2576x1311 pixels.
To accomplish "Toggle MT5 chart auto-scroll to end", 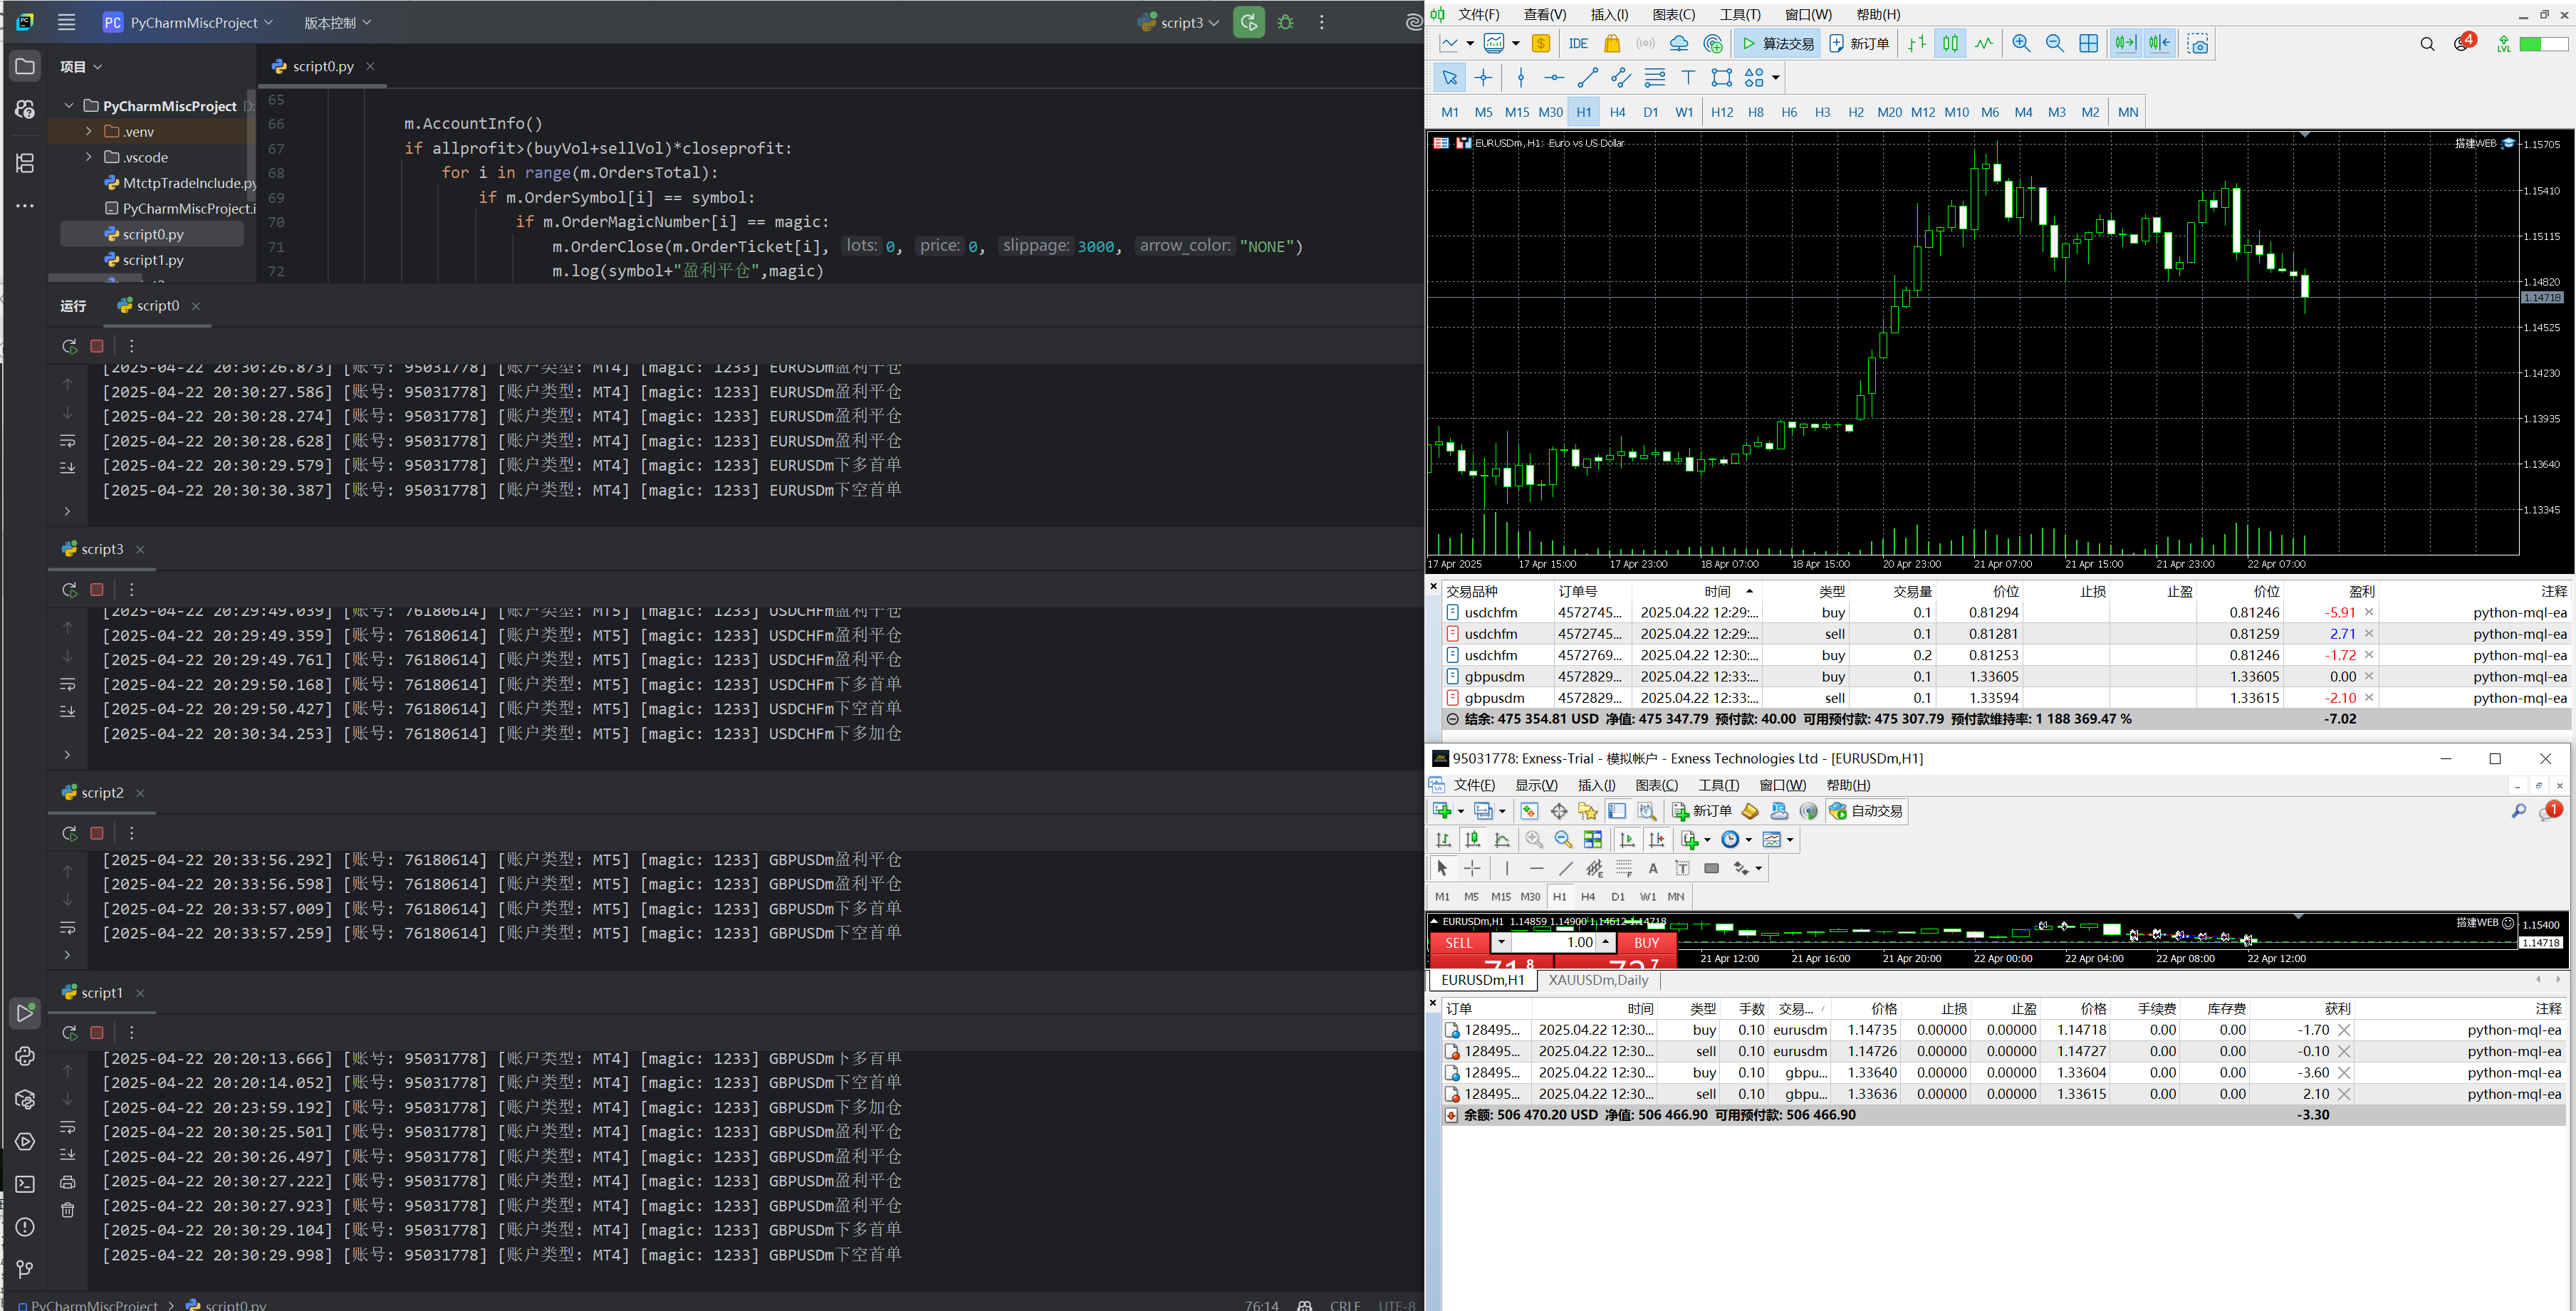I will point(2125,43).
